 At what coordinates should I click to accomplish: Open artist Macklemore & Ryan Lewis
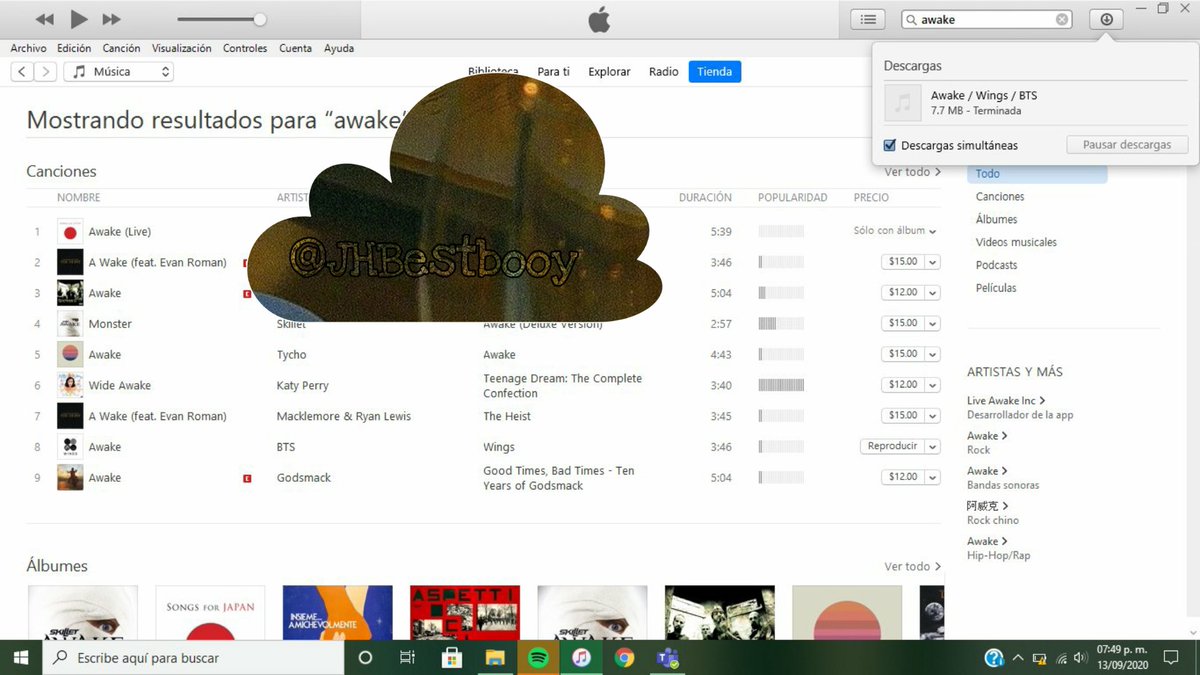[x=344, y=416]
